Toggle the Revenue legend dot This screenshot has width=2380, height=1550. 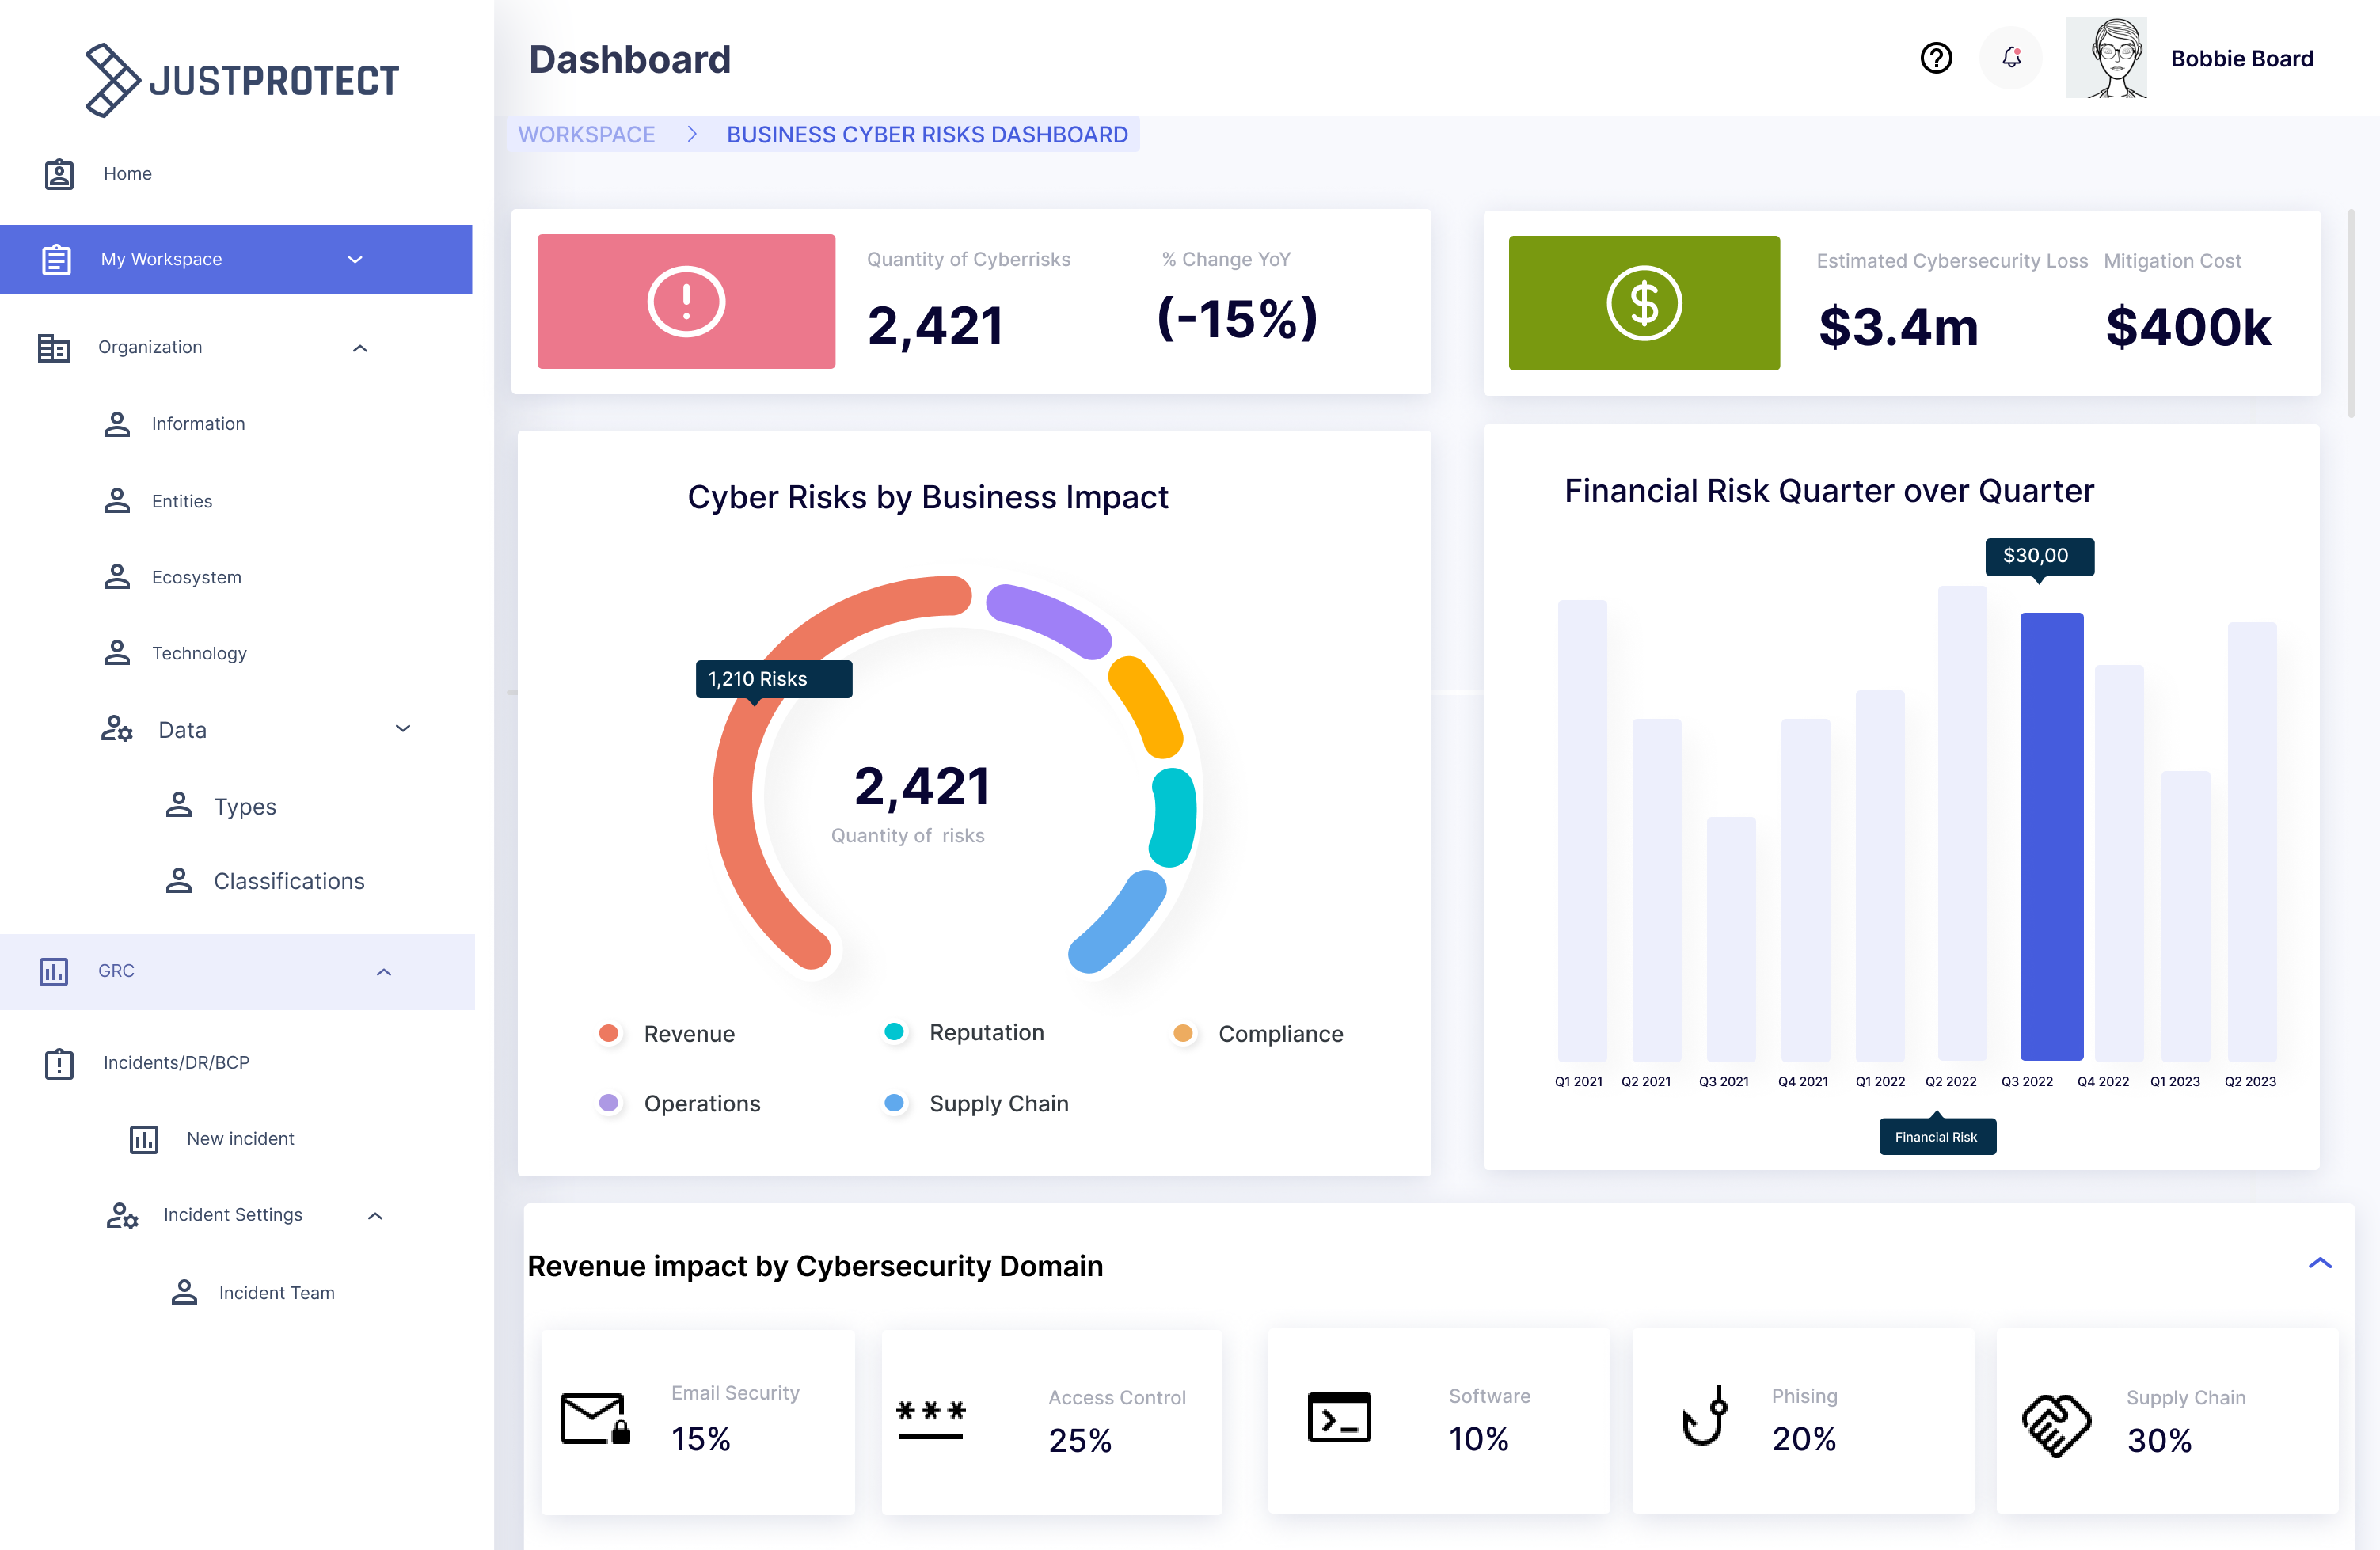(608, 1033)
